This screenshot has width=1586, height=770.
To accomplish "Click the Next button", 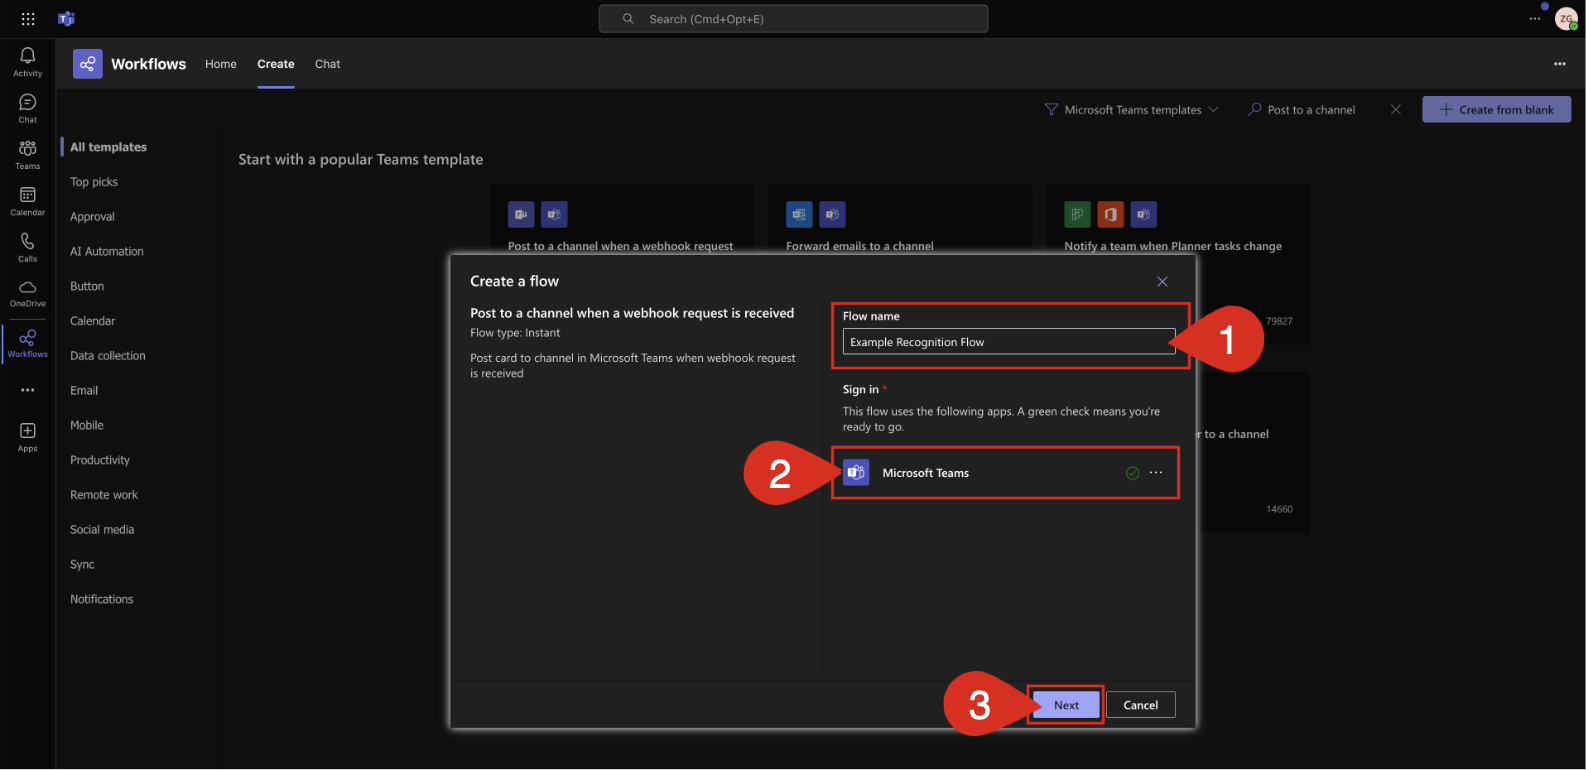I will [x=1066, y=705].
